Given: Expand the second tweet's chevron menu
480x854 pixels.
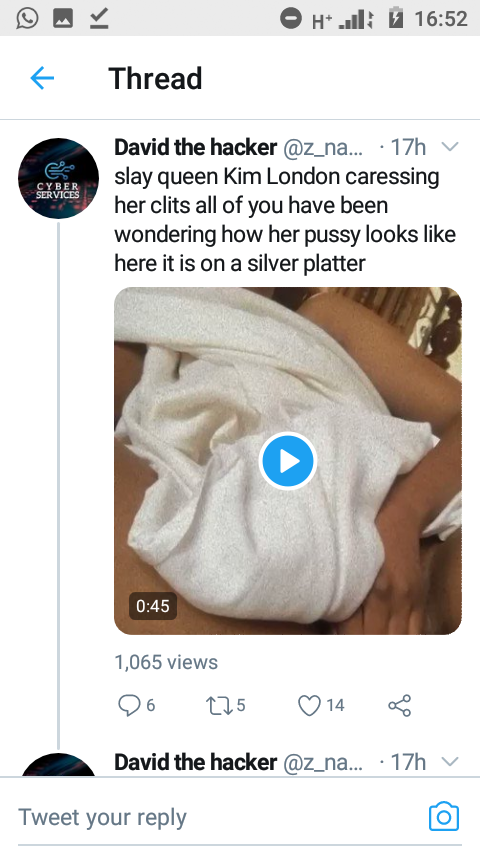Looking at the screenshot, I should (x=450, y=761).
